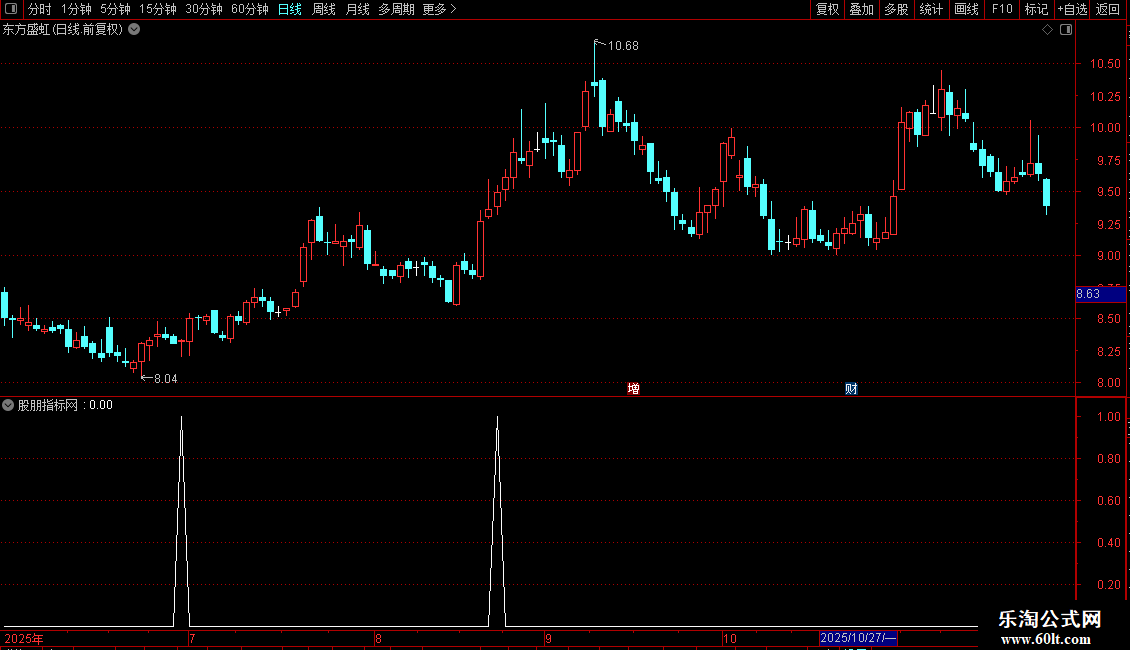Expand the 更多 periods menu
The width and height of the screenshot is (1130, 650).
(x=439, y=9)
